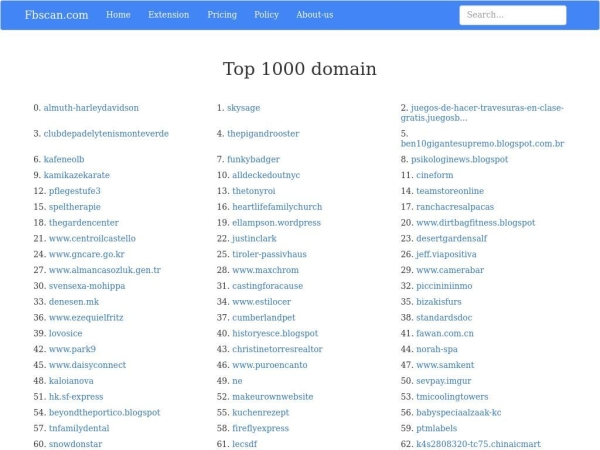Open www.estilocer link
600x450 pixels.
[261, 302]
